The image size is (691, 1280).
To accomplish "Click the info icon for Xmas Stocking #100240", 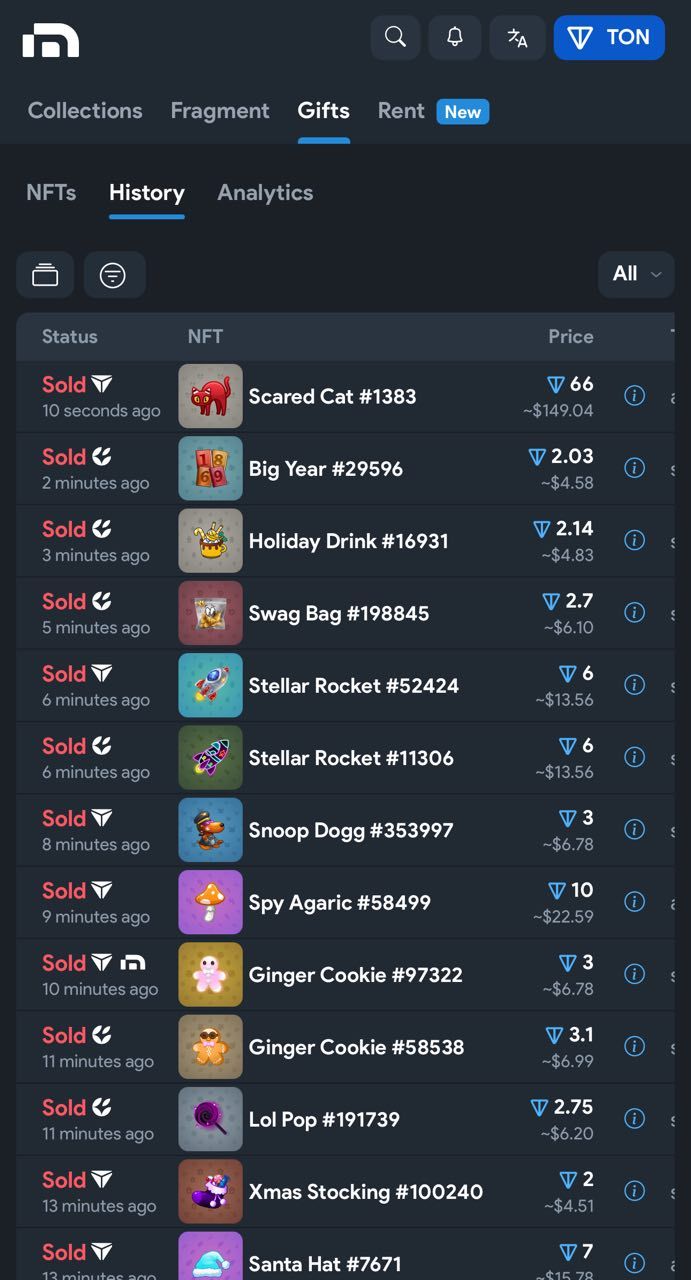I will (x=634, y=1190).
